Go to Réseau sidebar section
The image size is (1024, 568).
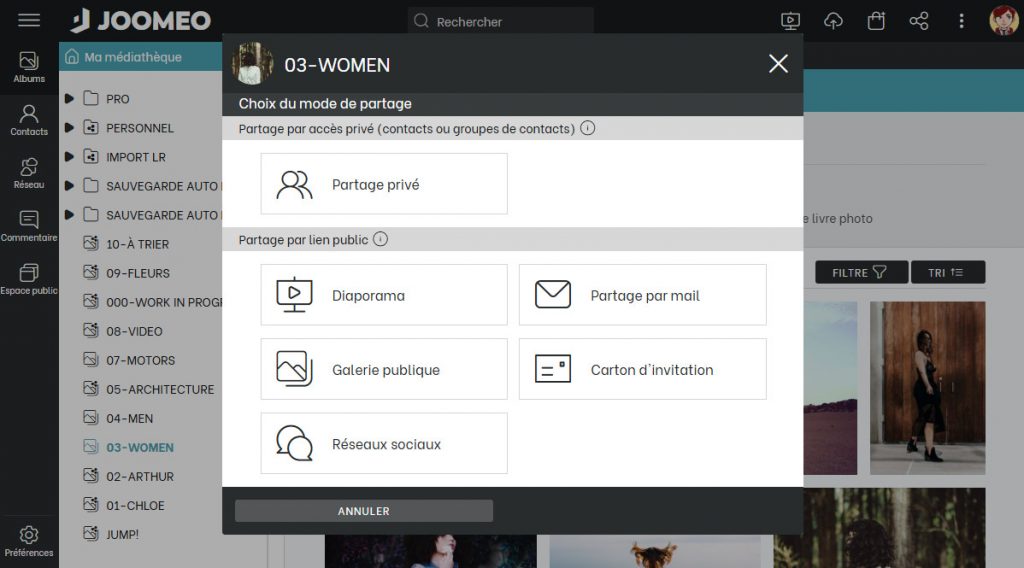(29, 173)
